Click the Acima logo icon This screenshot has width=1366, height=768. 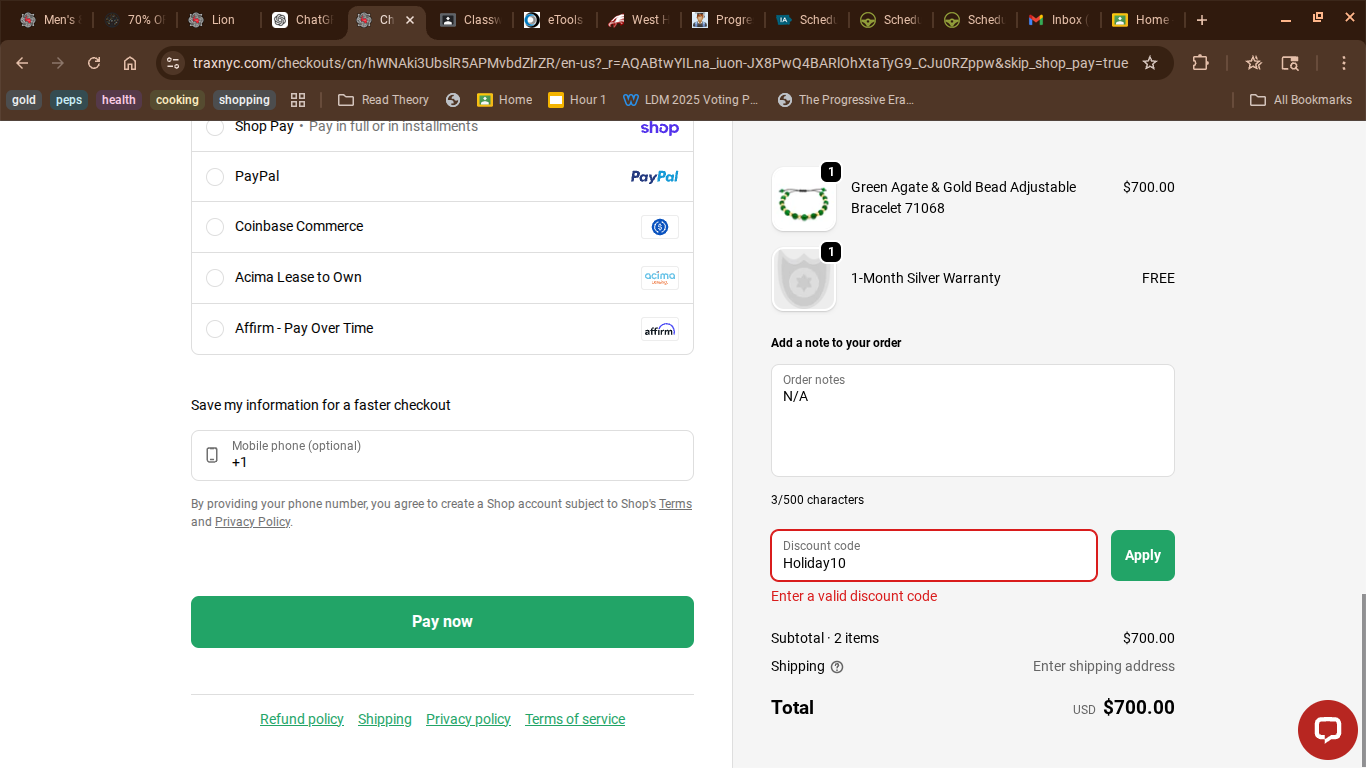pos(660,278)
